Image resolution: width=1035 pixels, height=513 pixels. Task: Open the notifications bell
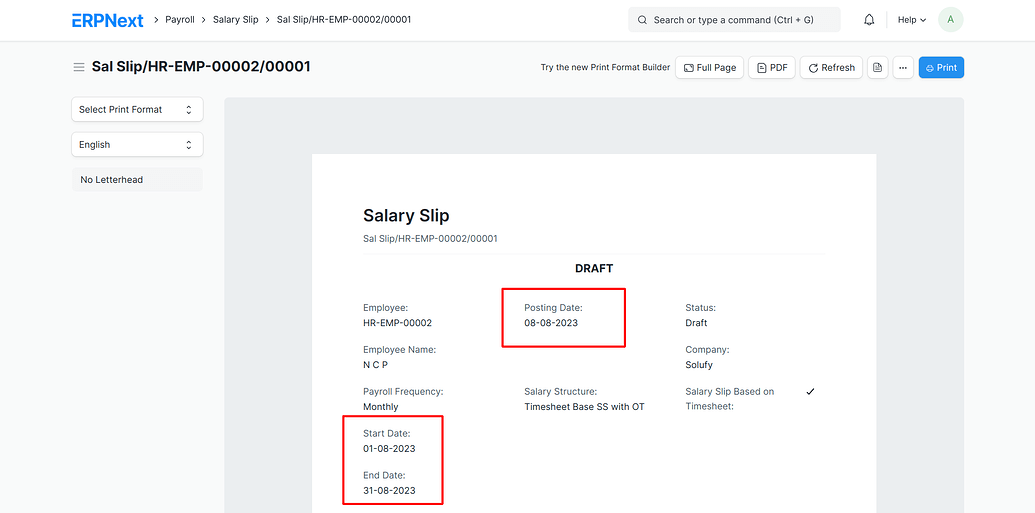pos(869,20)
